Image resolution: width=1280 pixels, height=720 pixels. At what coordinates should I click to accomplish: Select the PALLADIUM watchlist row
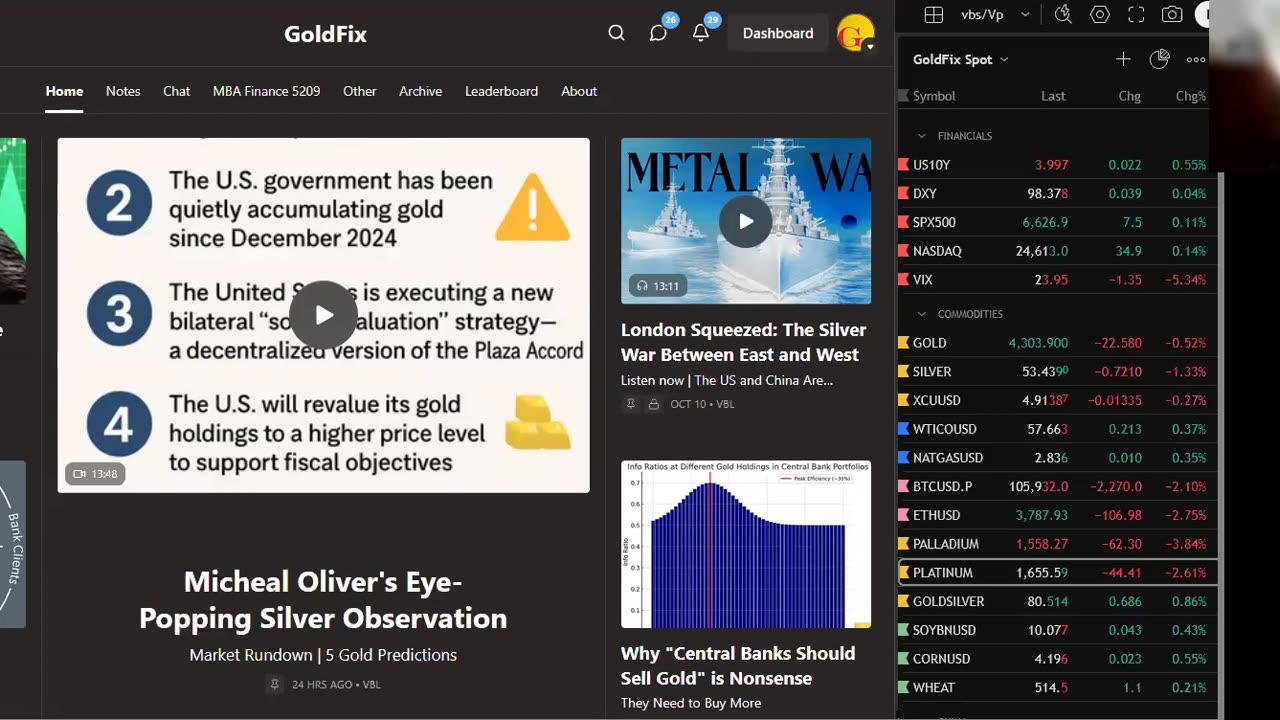coord(1057,544)
